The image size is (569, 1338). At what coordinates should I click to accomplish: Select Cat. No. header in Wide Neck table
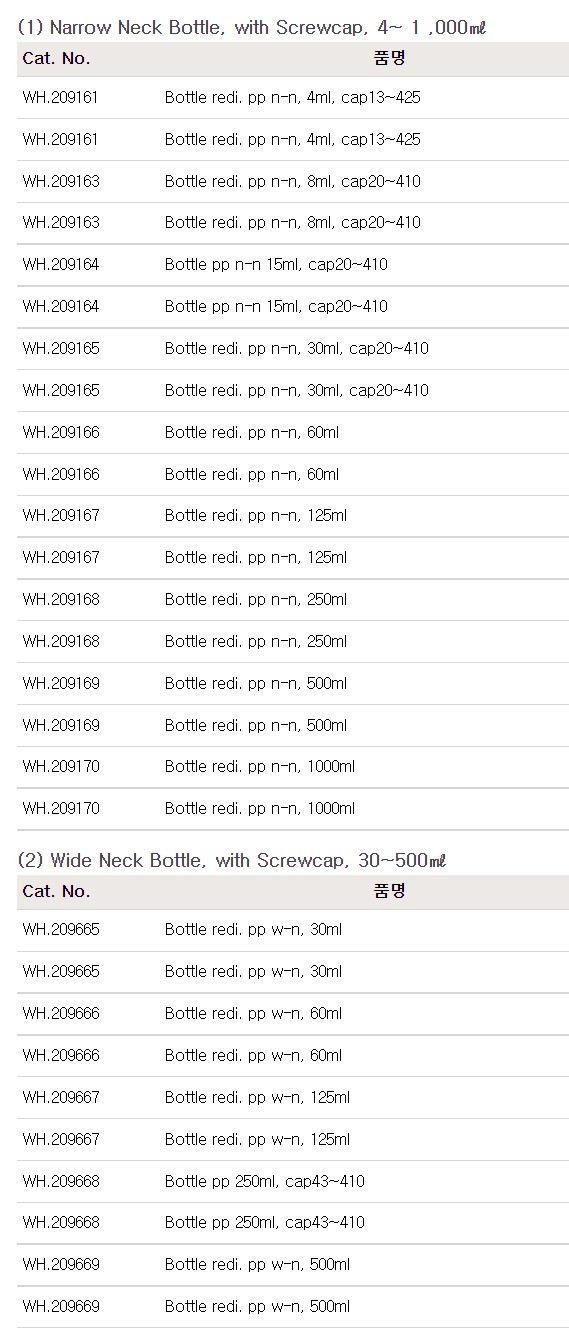click(x=56, y=891)
